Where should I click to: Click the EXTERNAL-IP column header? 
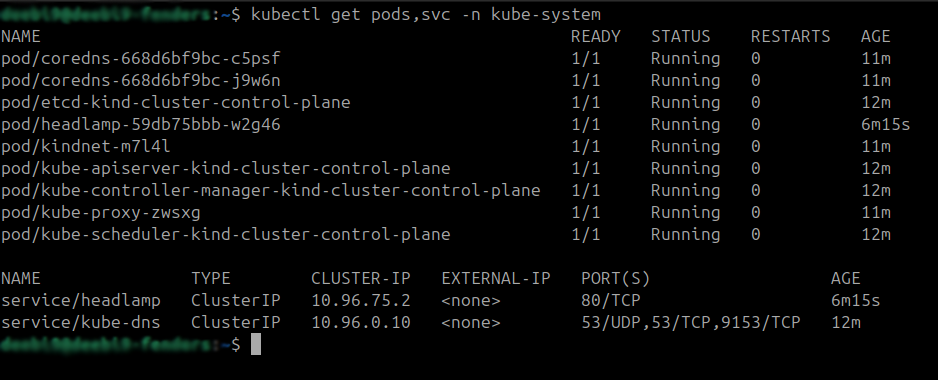click(495, 279)
